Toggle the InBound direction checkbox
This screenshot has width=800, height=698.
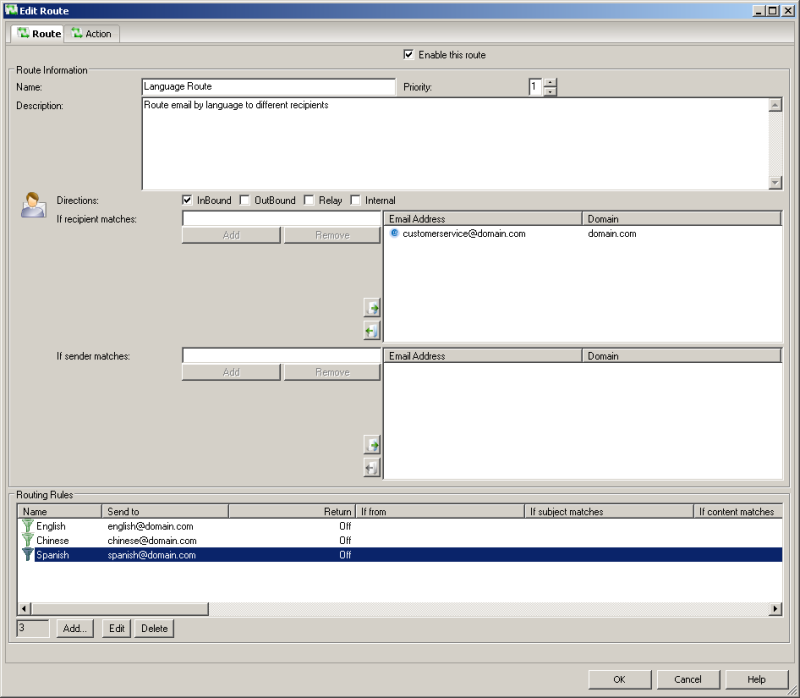coord(187,200)
